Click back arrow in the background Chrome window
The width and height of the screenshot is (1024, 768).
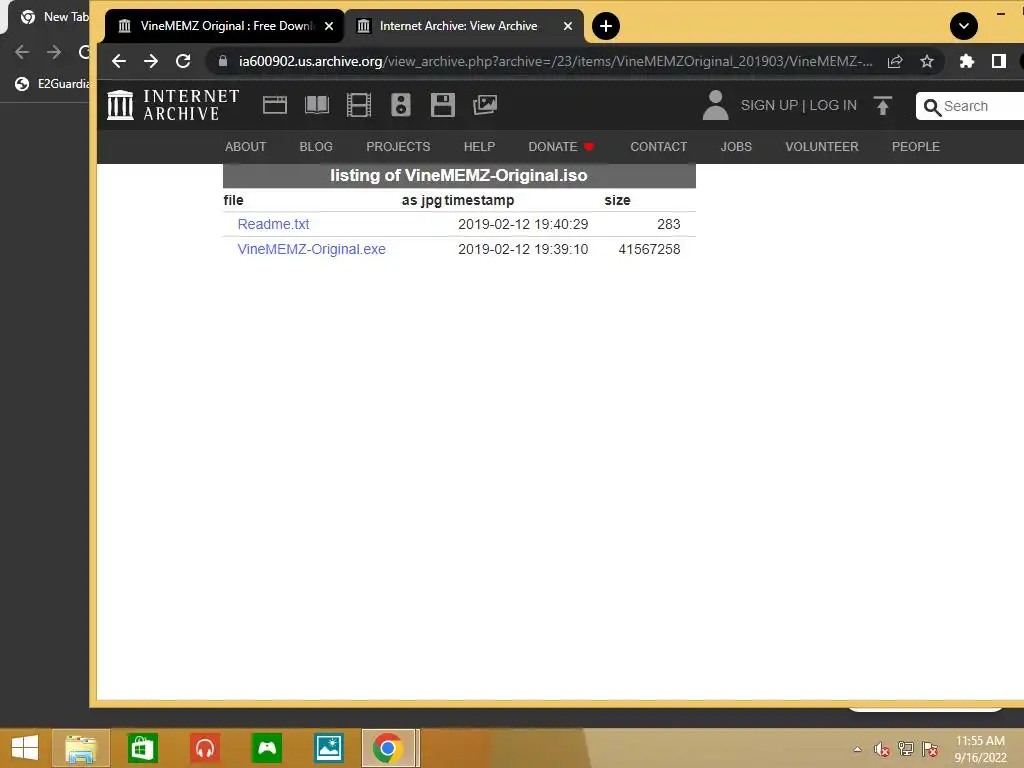point(22,52)
